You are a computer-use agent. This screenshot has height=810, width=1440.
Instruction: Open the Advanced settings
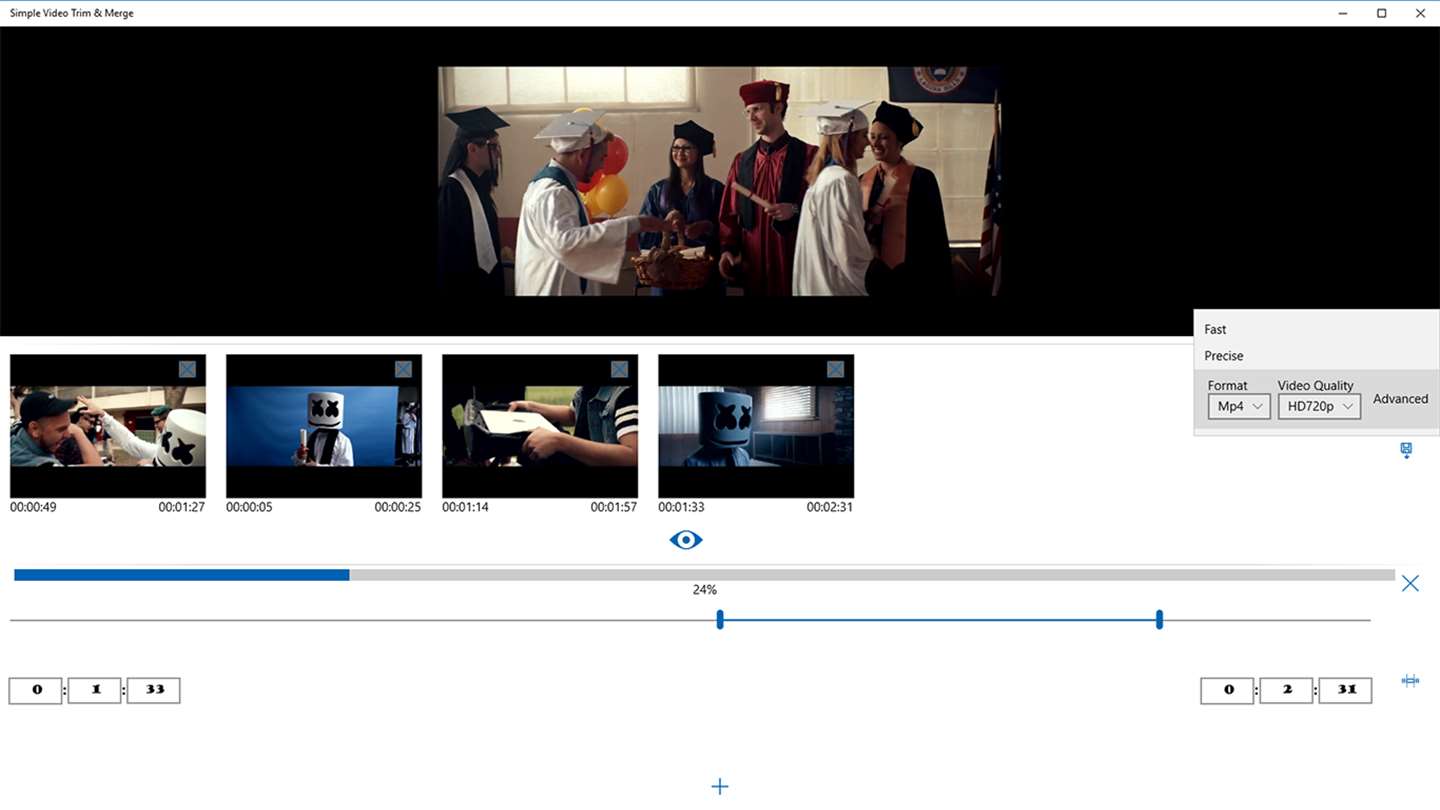pos(1400,399)
